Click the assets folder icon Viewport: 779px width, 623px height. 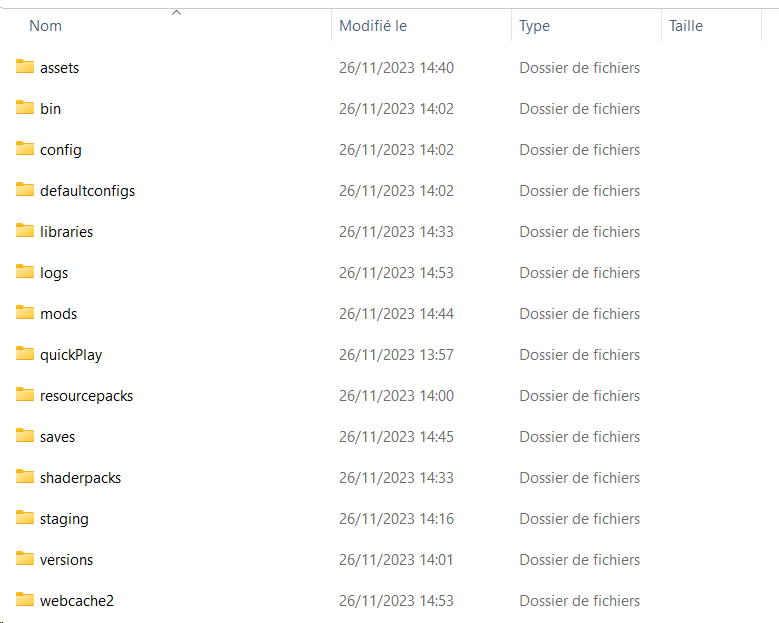tap(25, 67)
